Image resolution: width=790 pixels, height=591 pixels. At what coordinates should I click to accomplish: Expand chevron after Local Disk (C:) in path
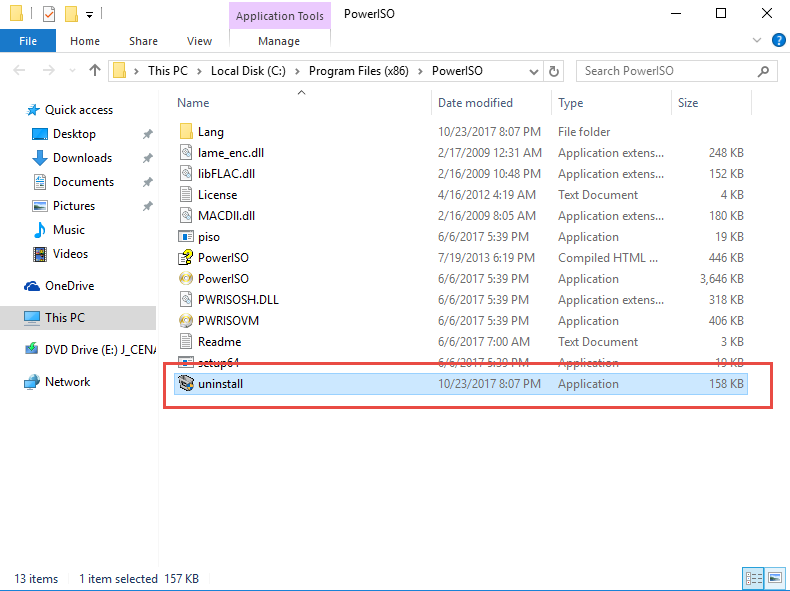297,72
